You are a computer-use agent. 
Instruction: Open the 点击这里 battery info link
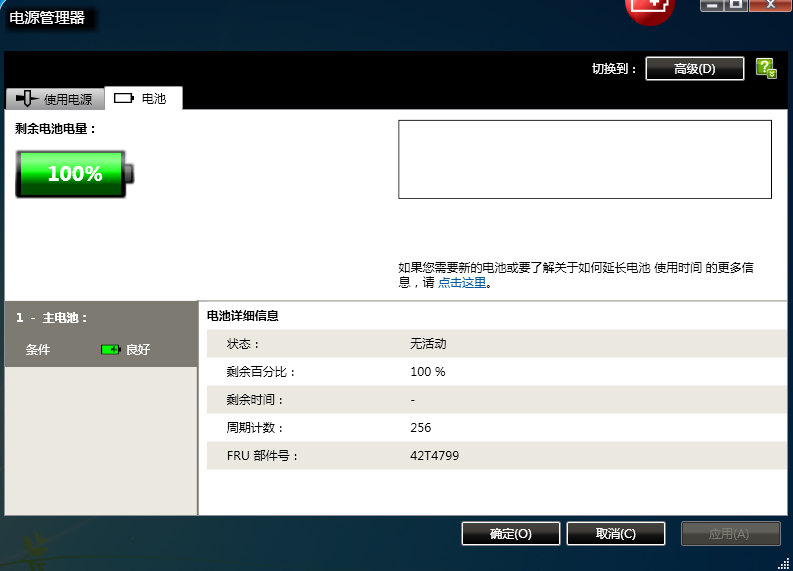[461, 283]
